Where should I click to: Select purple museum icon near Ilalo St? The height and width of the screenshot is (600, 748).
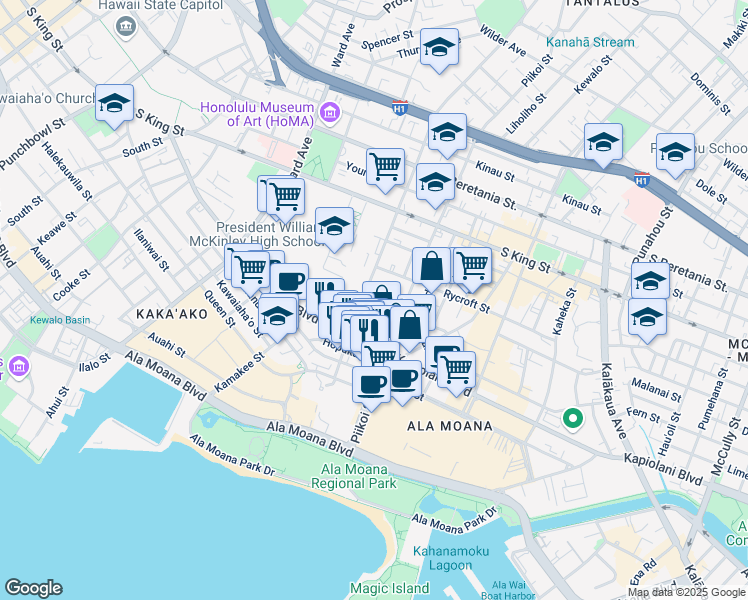pyautogui.click(x=19, y=367)
